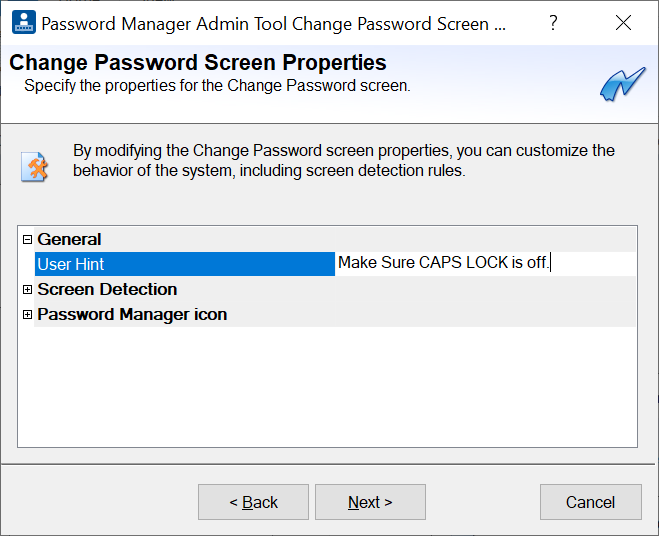Expand the Password Manager icon section

[x=27, y=315]
